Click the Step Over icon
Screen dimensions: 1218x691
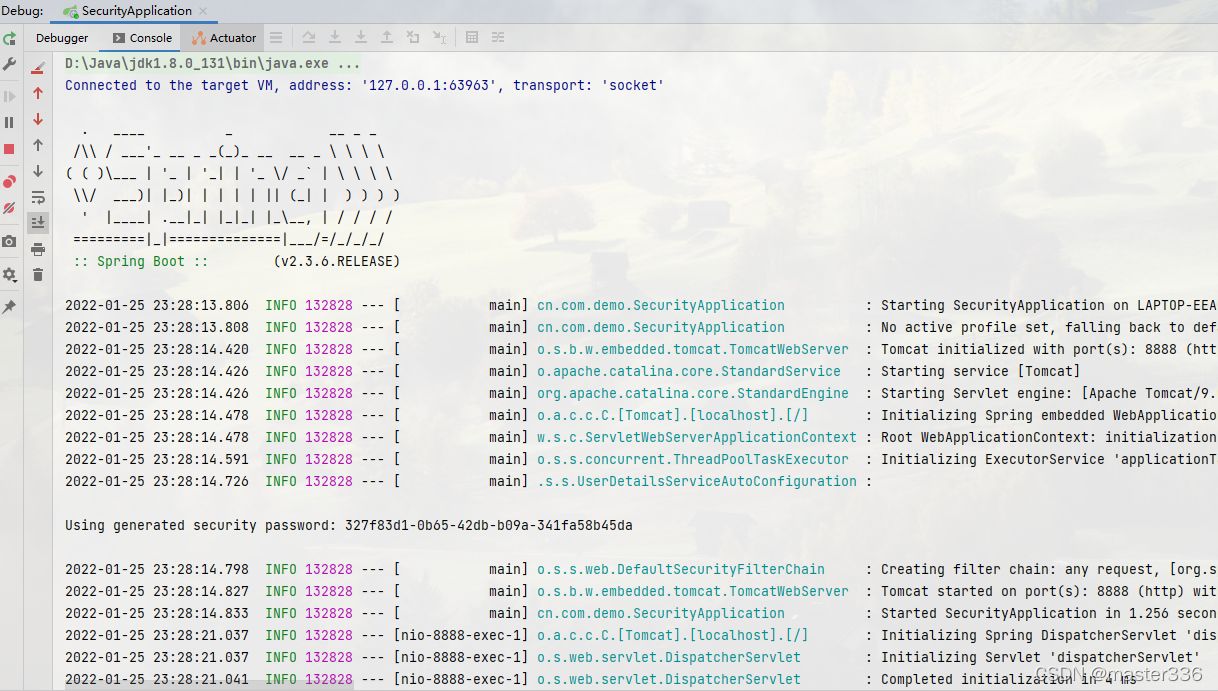click(x=309, y=38)
